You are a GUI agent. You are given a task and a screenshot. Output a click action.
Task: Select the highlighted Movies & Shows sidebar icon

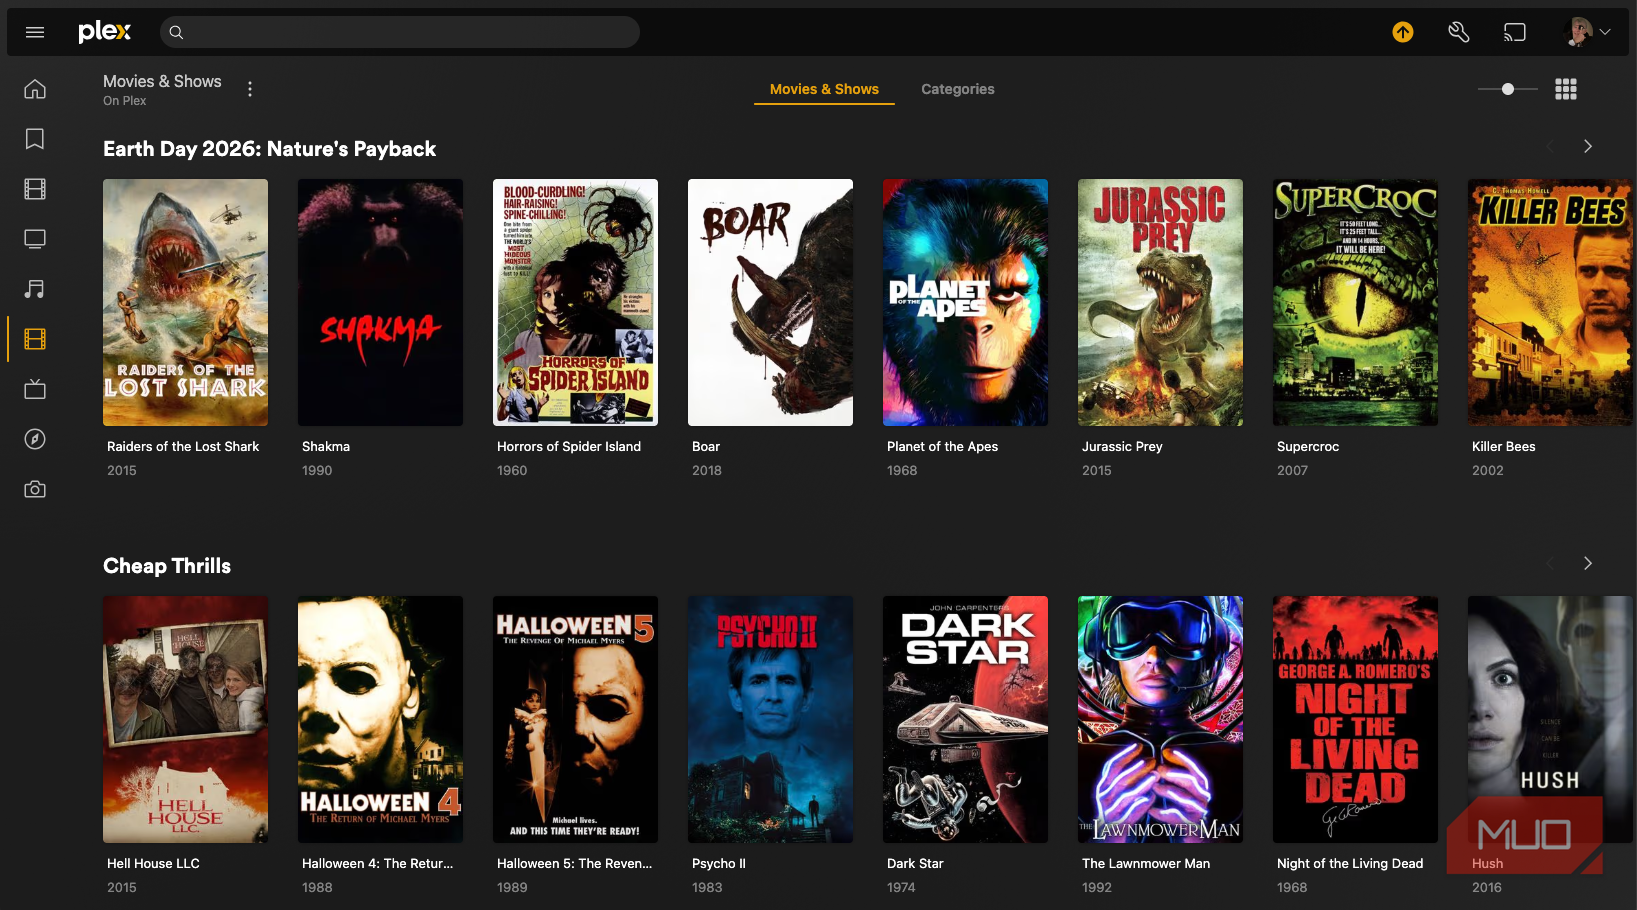(x=35, y=339)
